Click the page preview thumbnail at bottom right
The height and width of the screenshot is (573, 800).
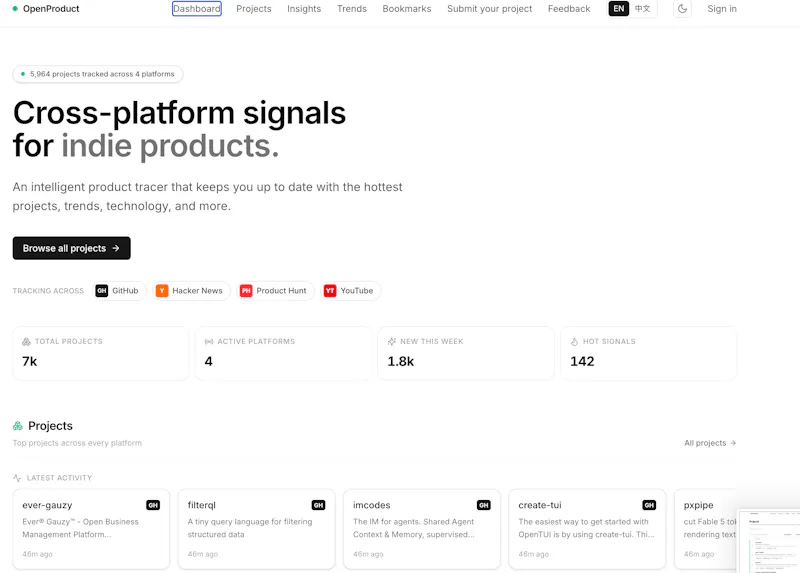768,541
